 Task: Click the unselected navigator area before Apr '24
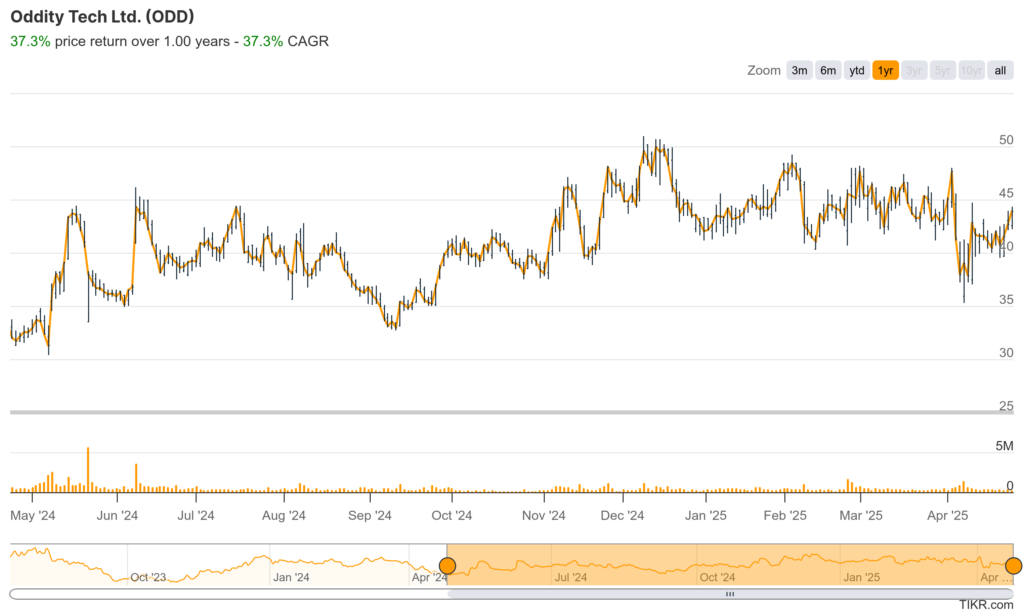(x=229, y=564)
